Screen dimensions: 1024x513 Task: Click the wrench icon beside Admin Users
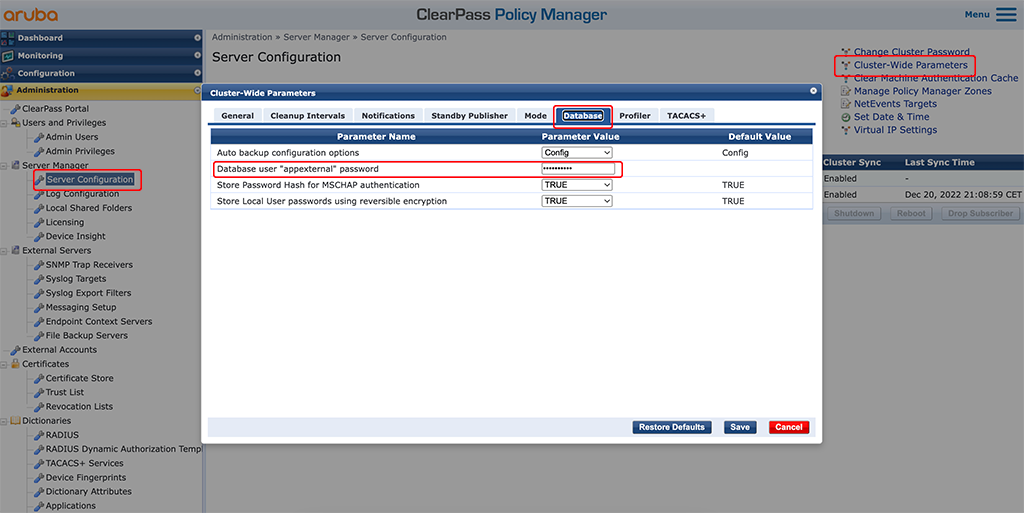(39, 137)
